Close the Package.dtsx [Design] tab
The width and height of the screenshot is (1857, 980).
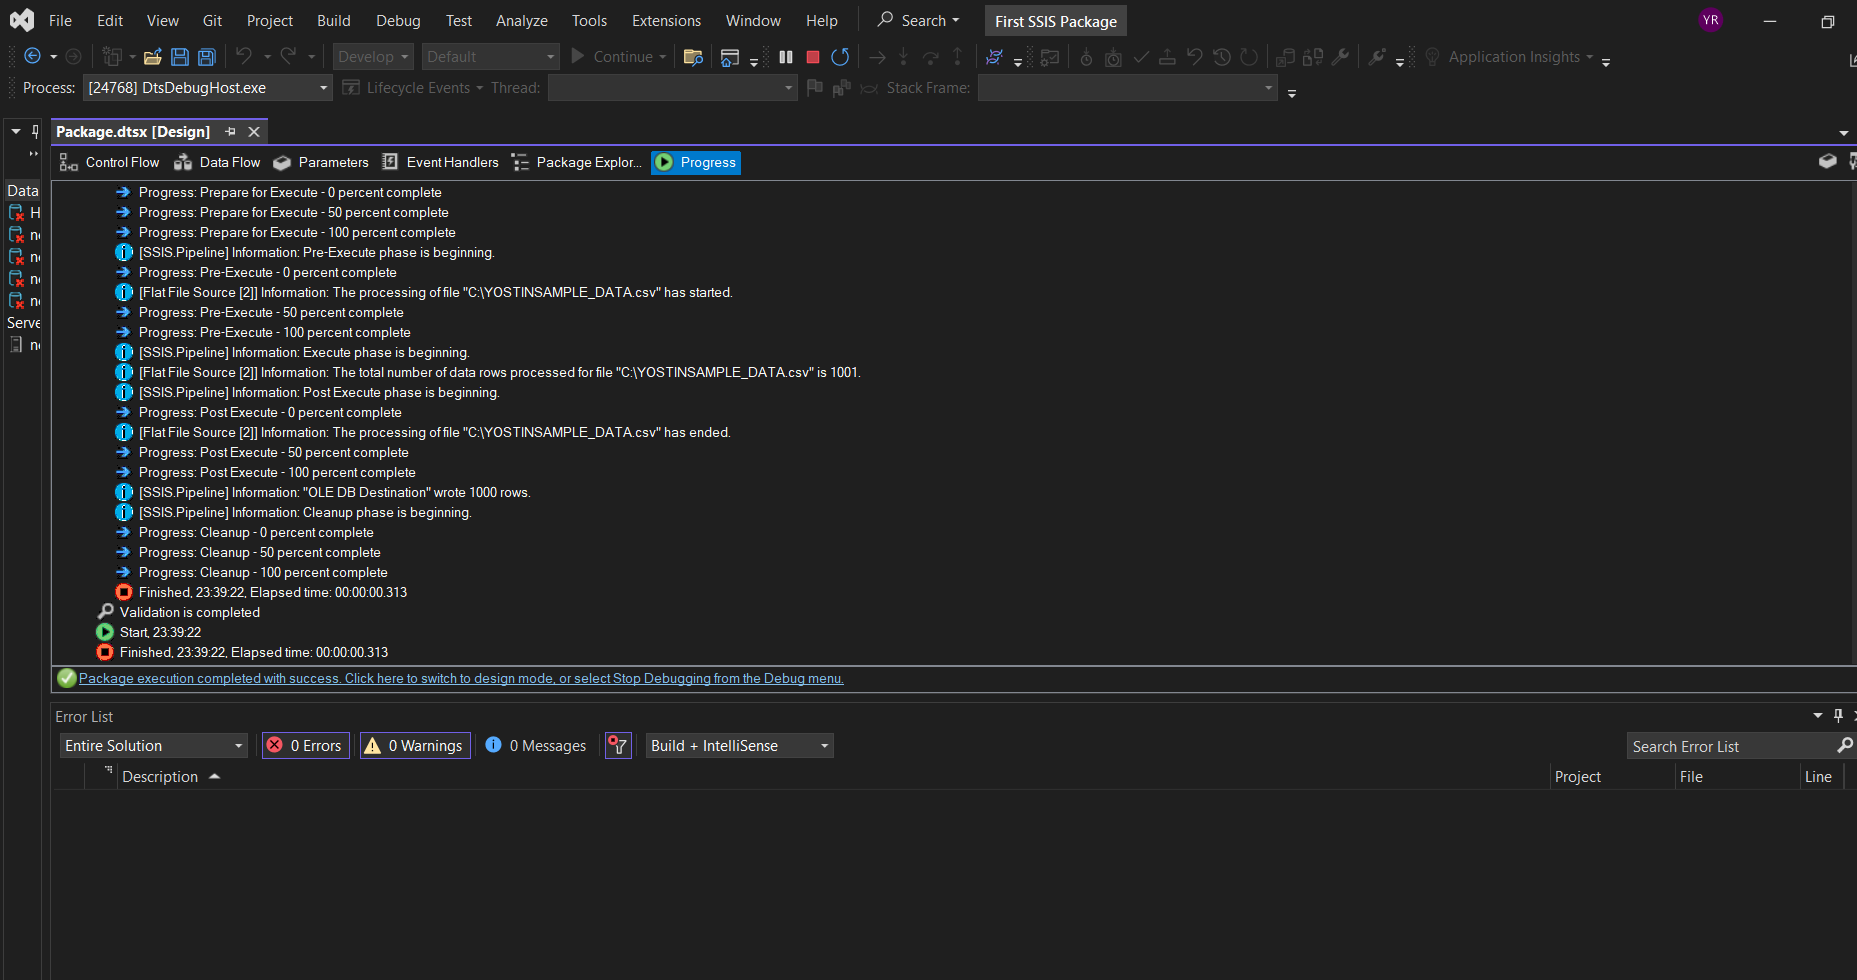click(254, 131)
